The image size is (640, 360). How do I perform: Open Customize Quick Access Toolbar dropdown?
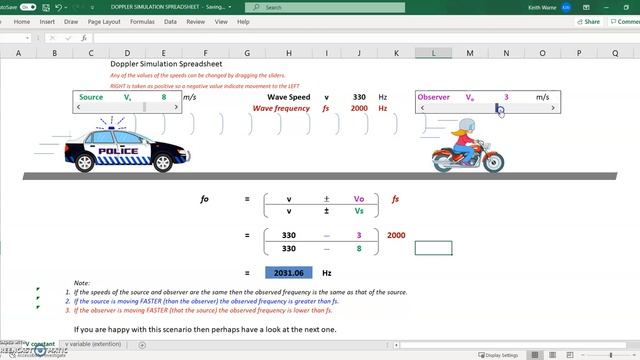[x=92, y=7]
